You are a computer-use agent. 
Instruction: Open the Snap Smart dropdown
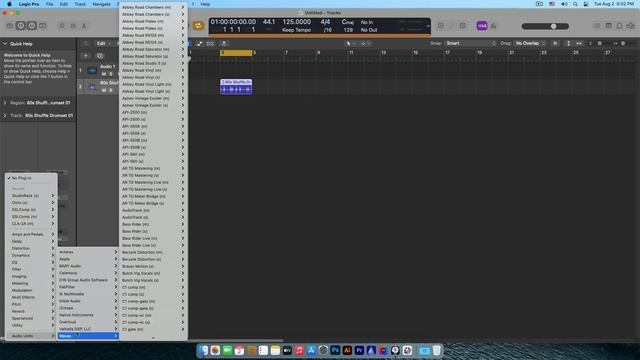point(471,43)
